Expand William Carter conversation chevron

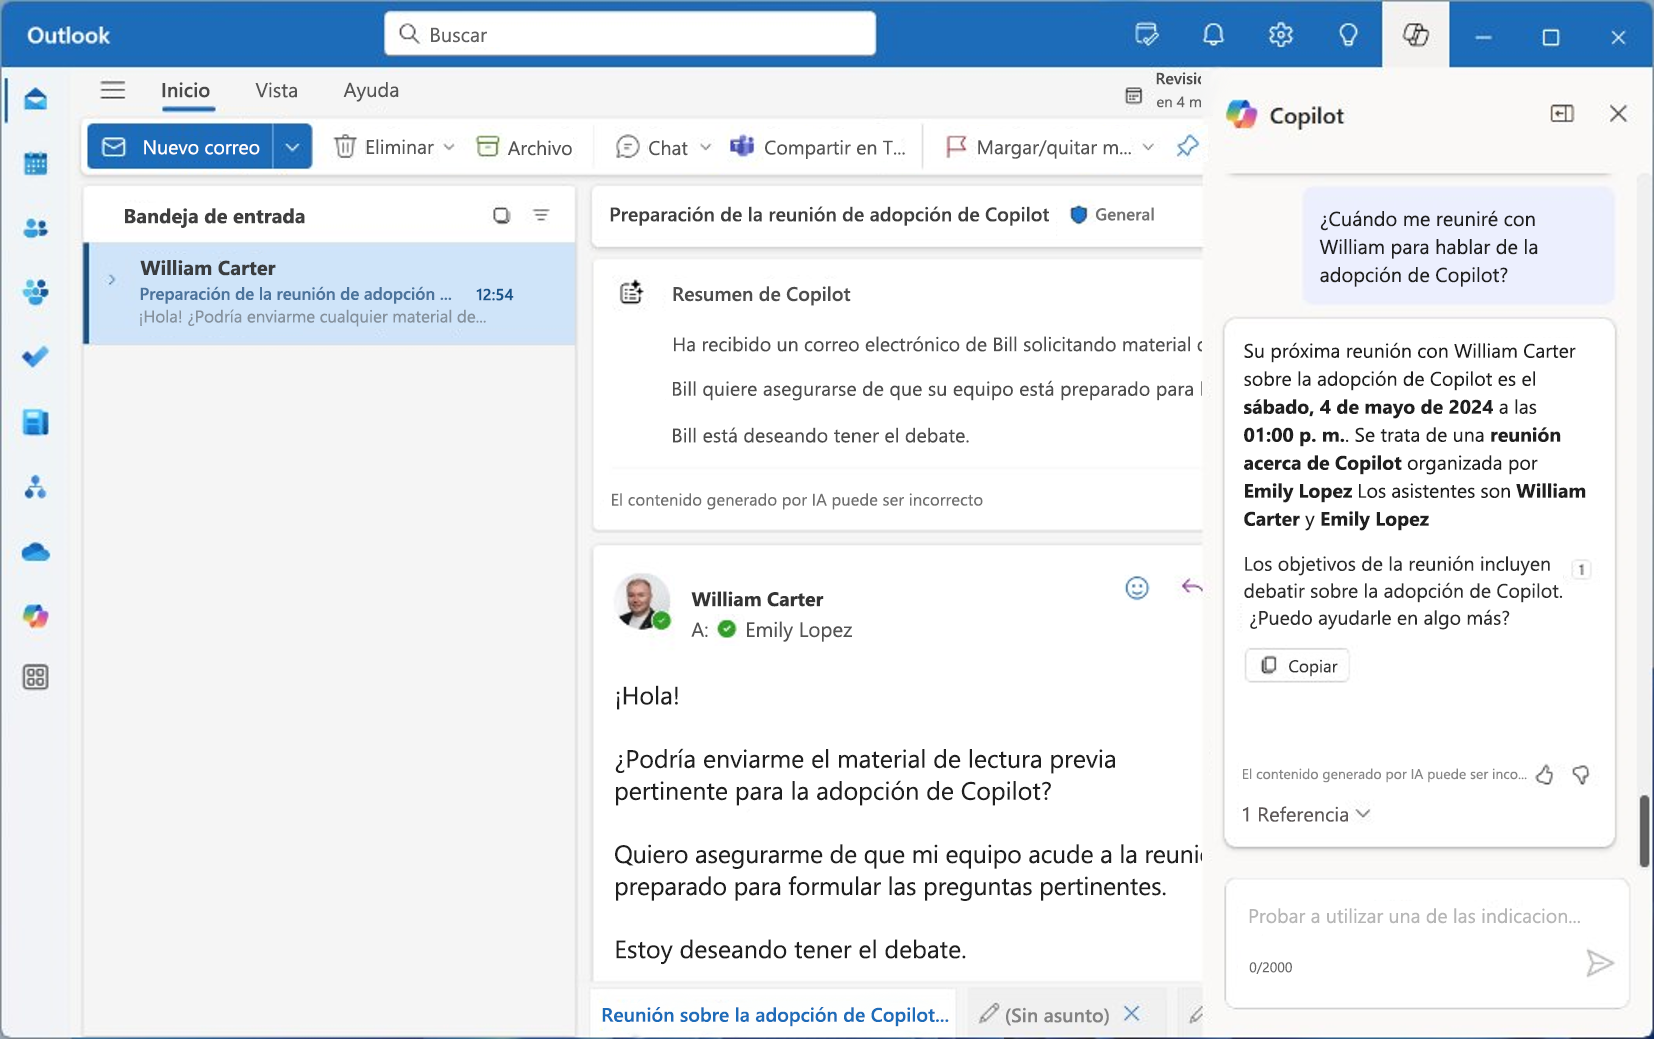pyautogui.click(x=112, y=280)
